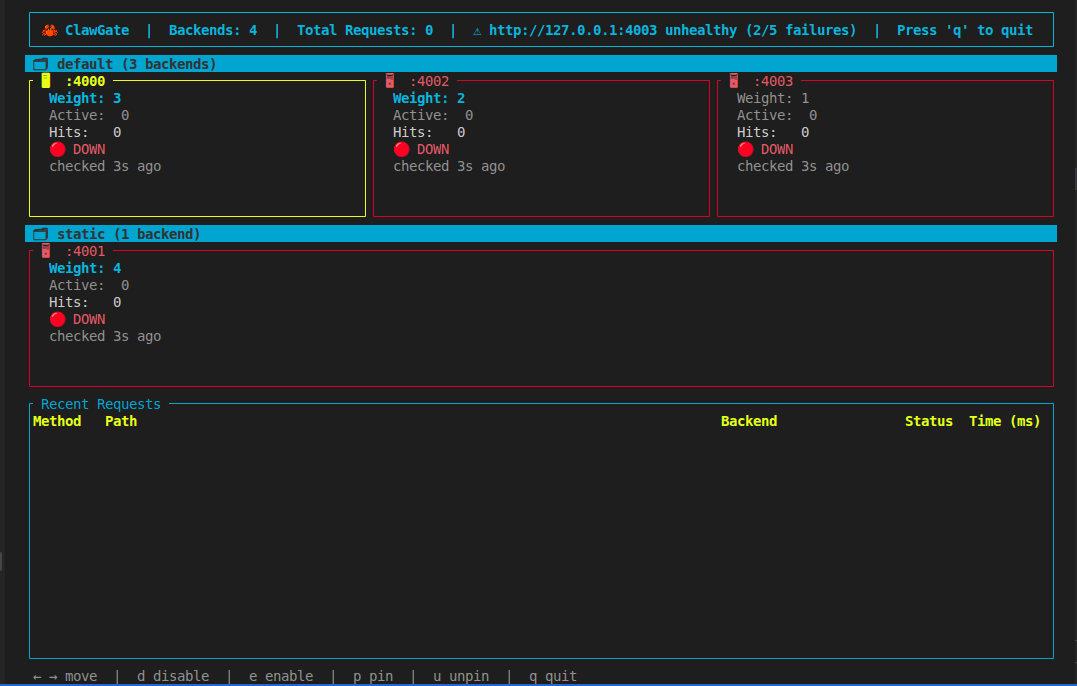
Task: Click the 'q quit' footer shortcut hint
Action: click(x=553, y=676)
